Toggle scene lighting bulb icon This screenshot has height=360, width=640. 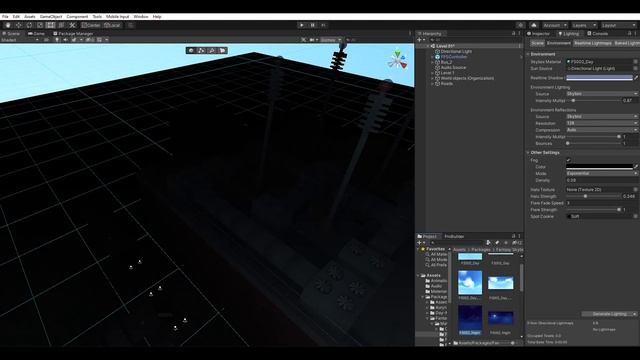57,40
